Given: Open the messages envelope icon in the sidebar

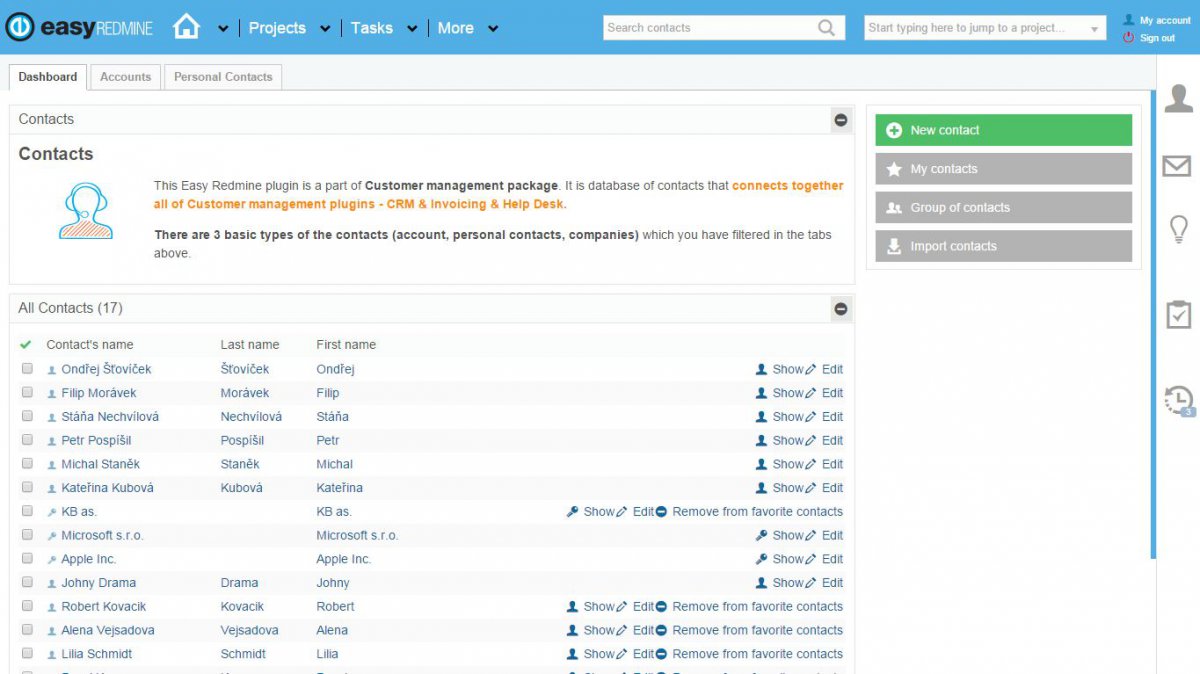Looking at the screenshot, I should (x=1177, y=166).
